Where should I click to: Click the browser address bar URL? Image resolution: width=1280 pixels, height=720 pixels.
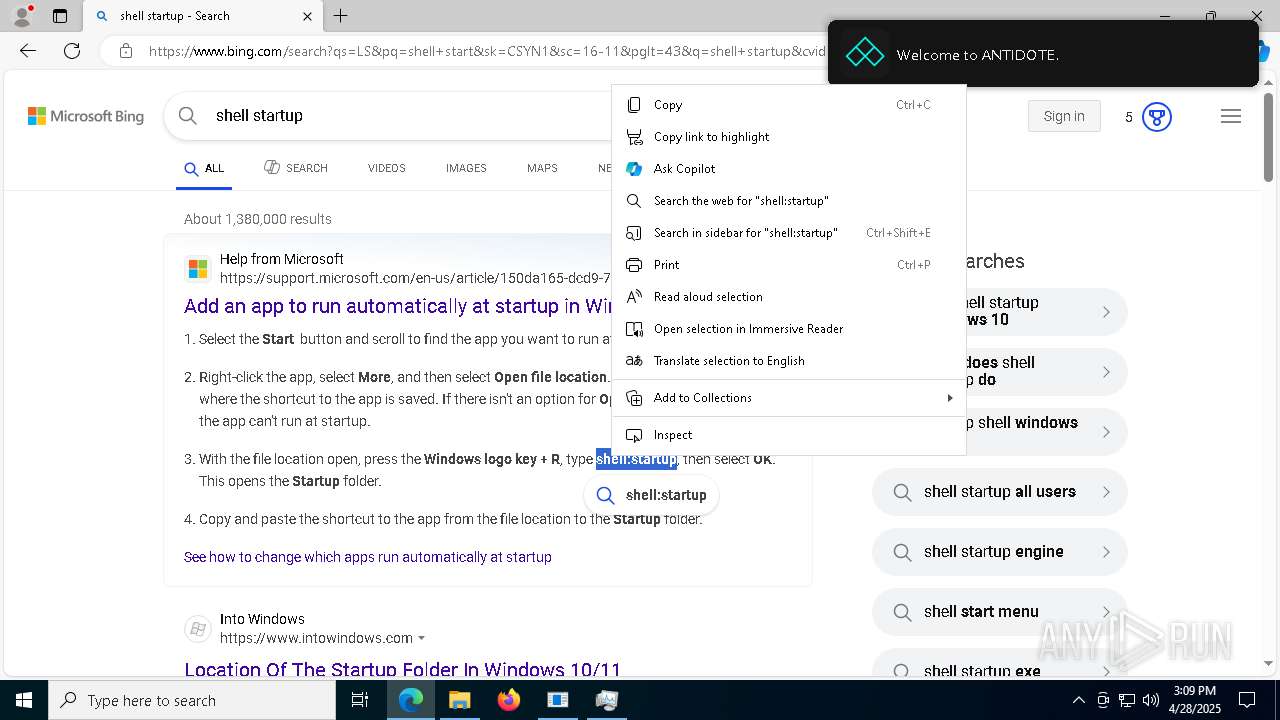(x=487, y=51)
